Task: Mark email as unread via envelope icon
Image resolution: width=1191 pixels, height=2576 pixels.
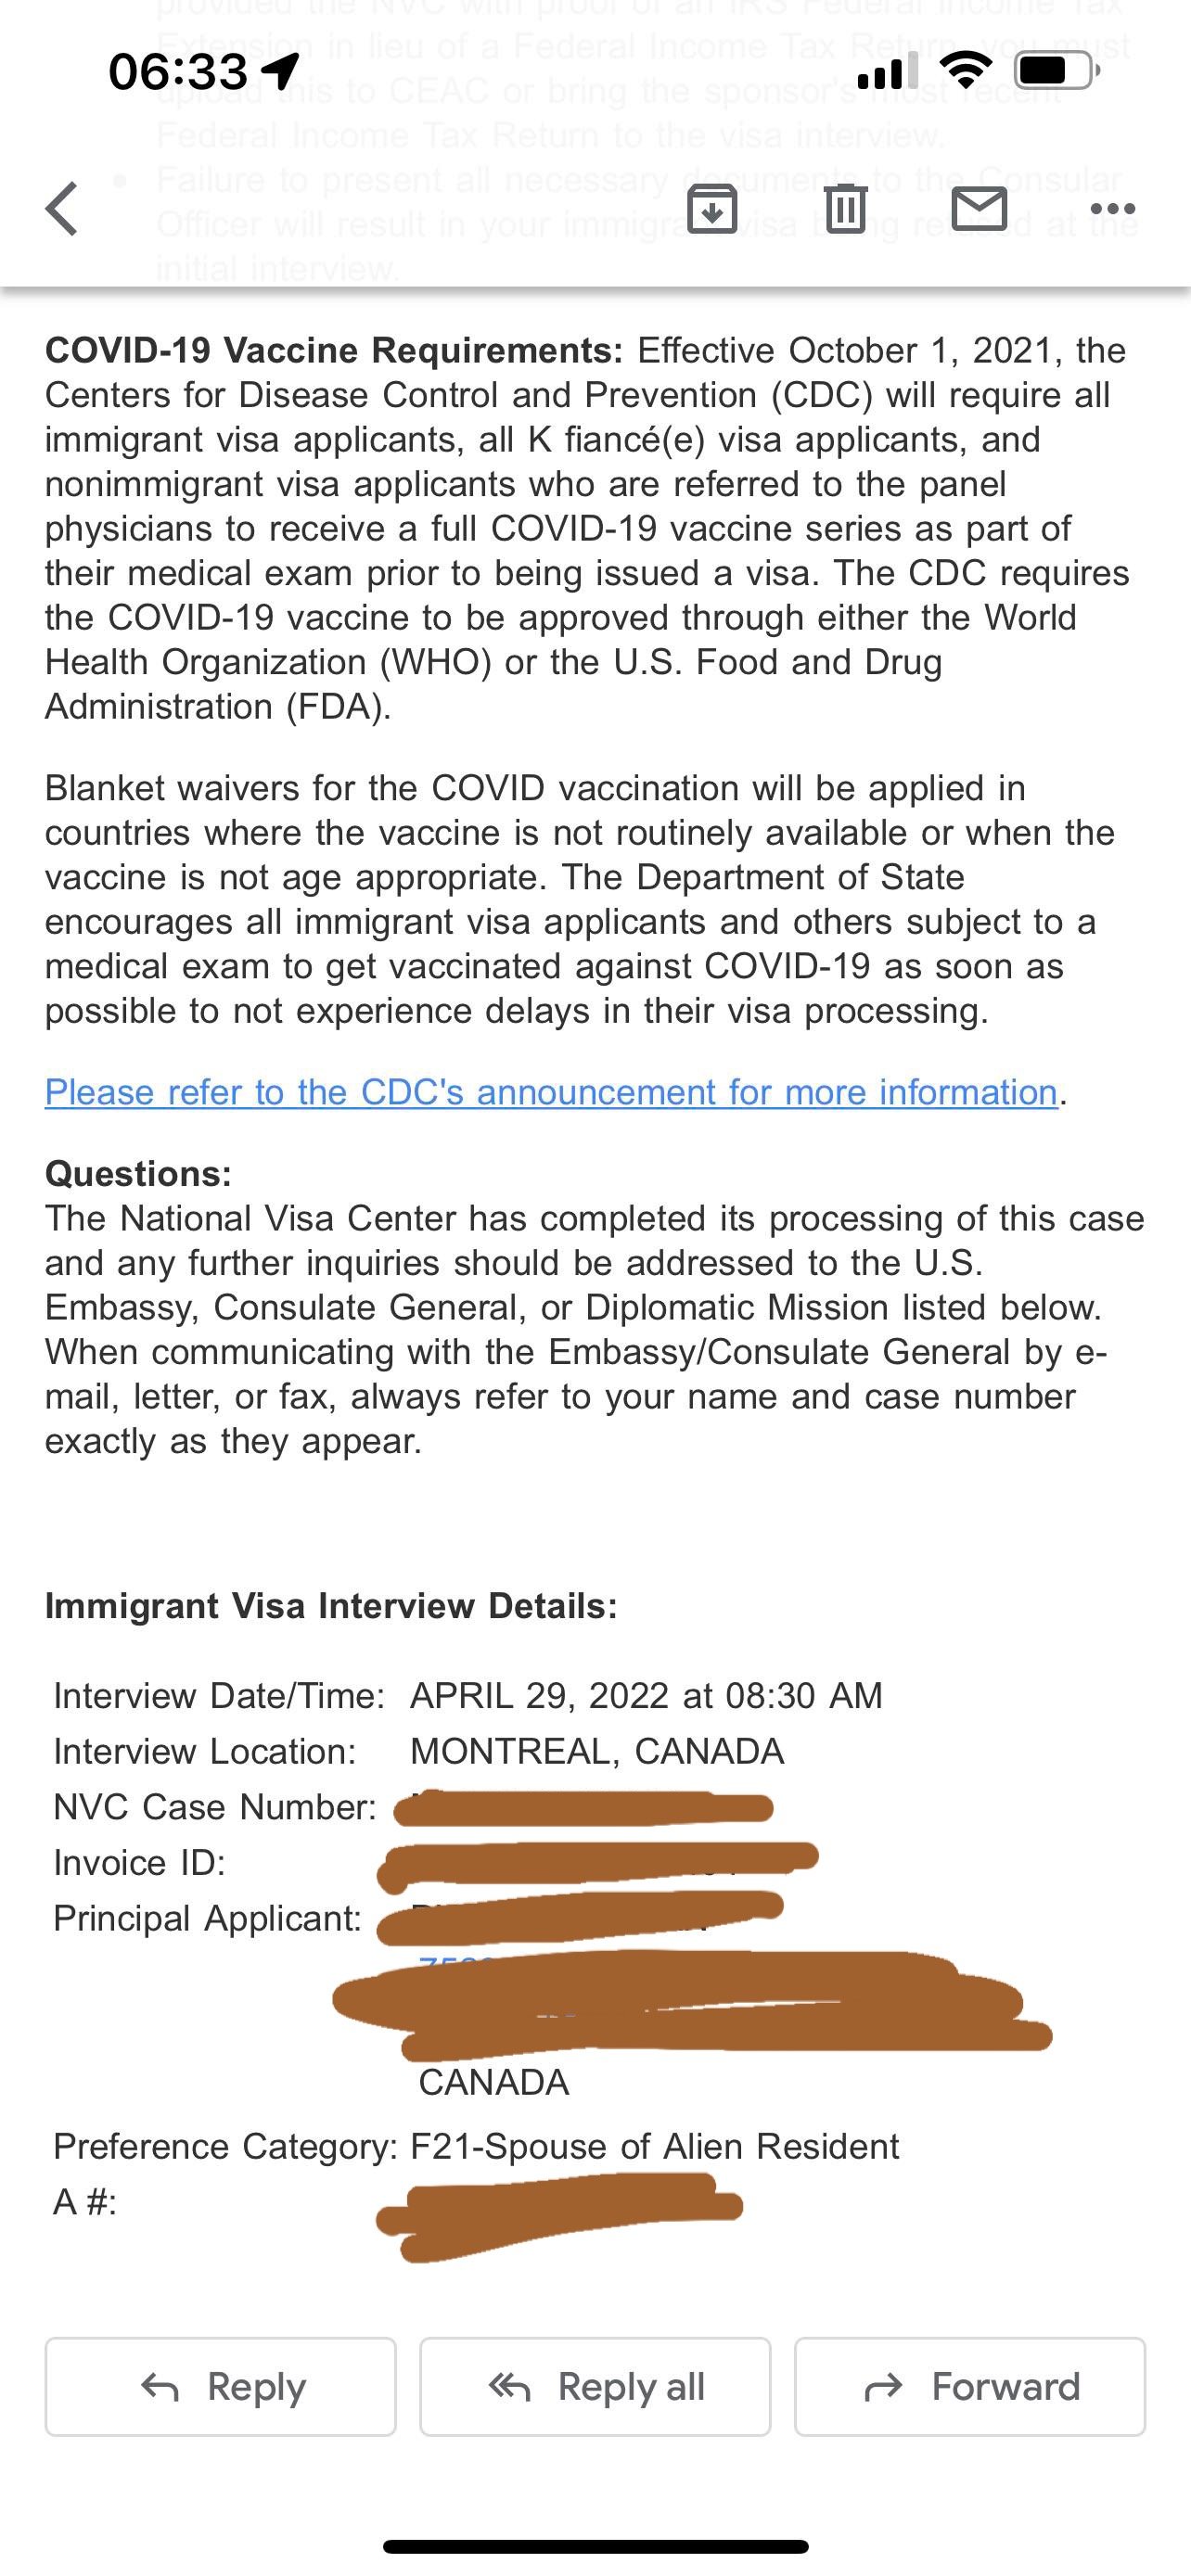Action: tap(979, 210)
